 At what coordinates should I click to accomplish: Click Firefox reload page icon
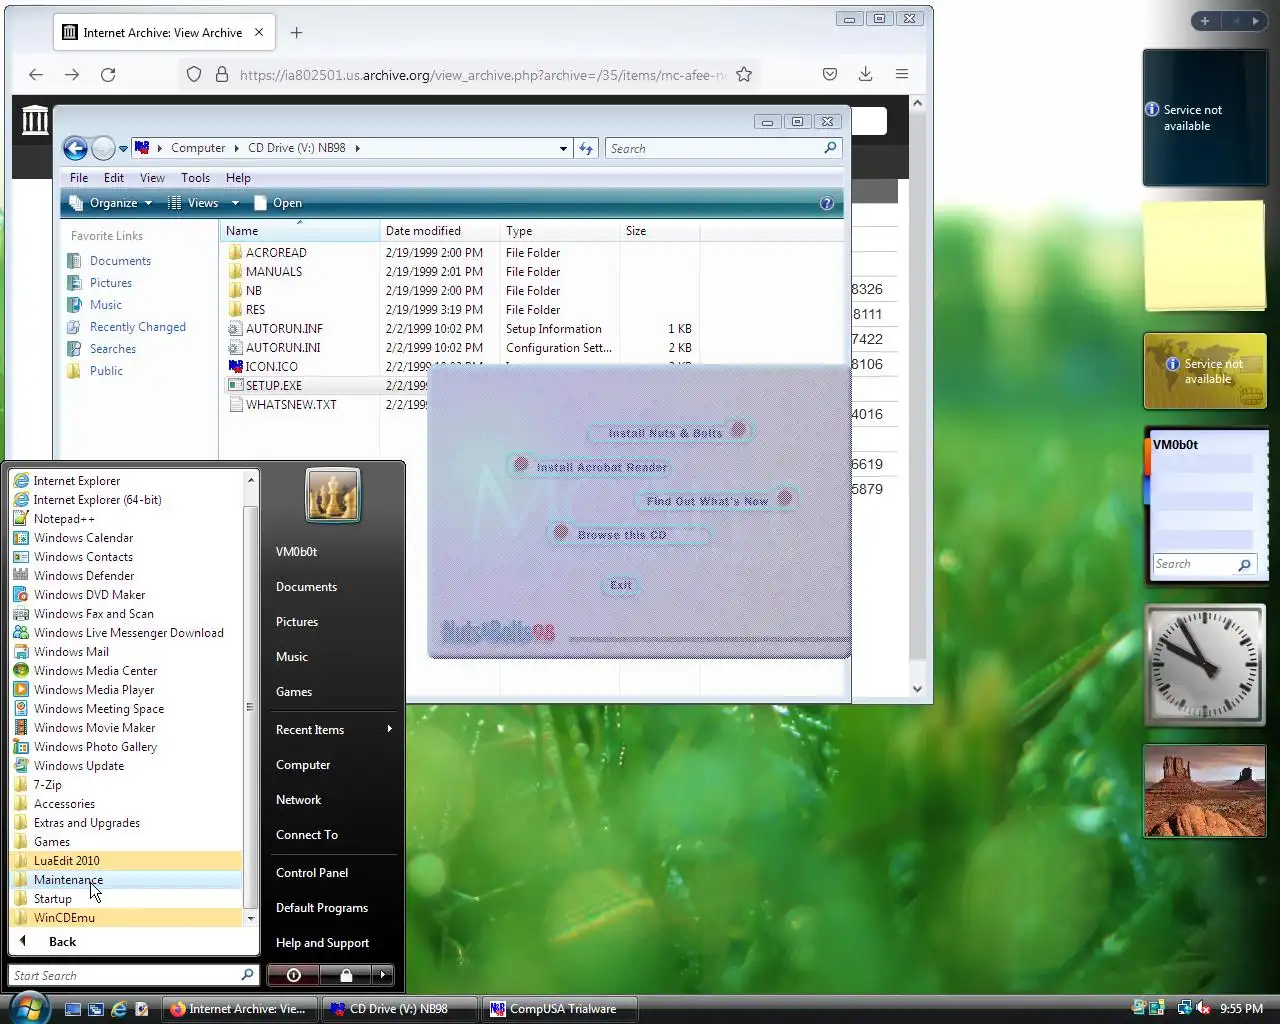[x=108, y=74]
